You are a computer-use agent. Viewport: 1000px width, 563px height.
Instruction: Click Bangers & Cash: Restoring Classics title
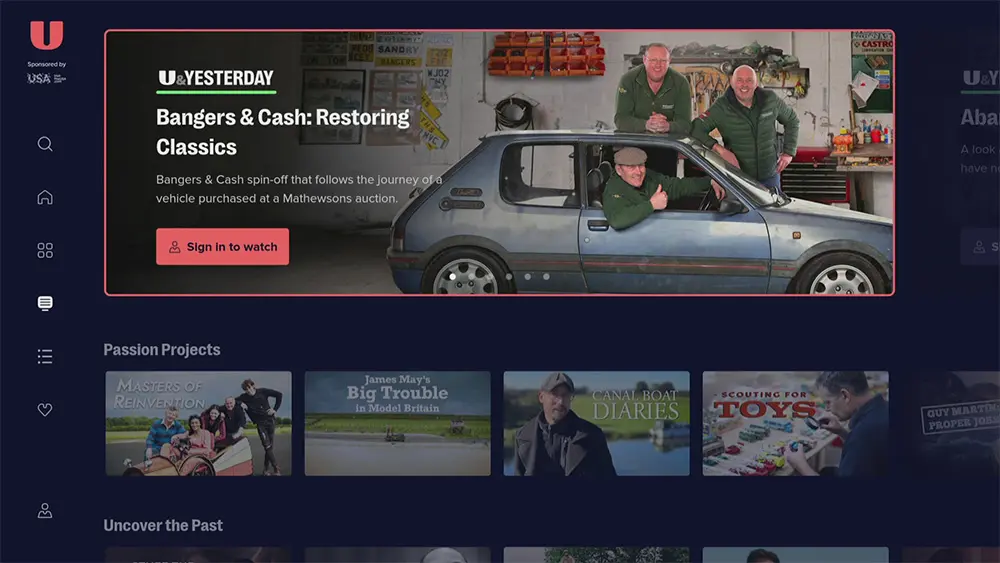(283, 132)
